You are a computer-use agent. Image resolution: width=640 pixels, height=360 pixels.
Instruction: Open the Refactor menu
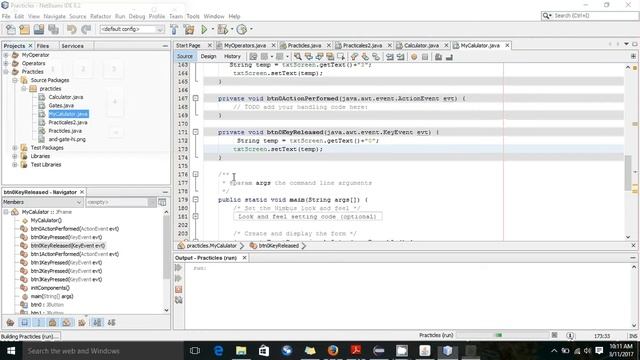click(x=100, y=16)
